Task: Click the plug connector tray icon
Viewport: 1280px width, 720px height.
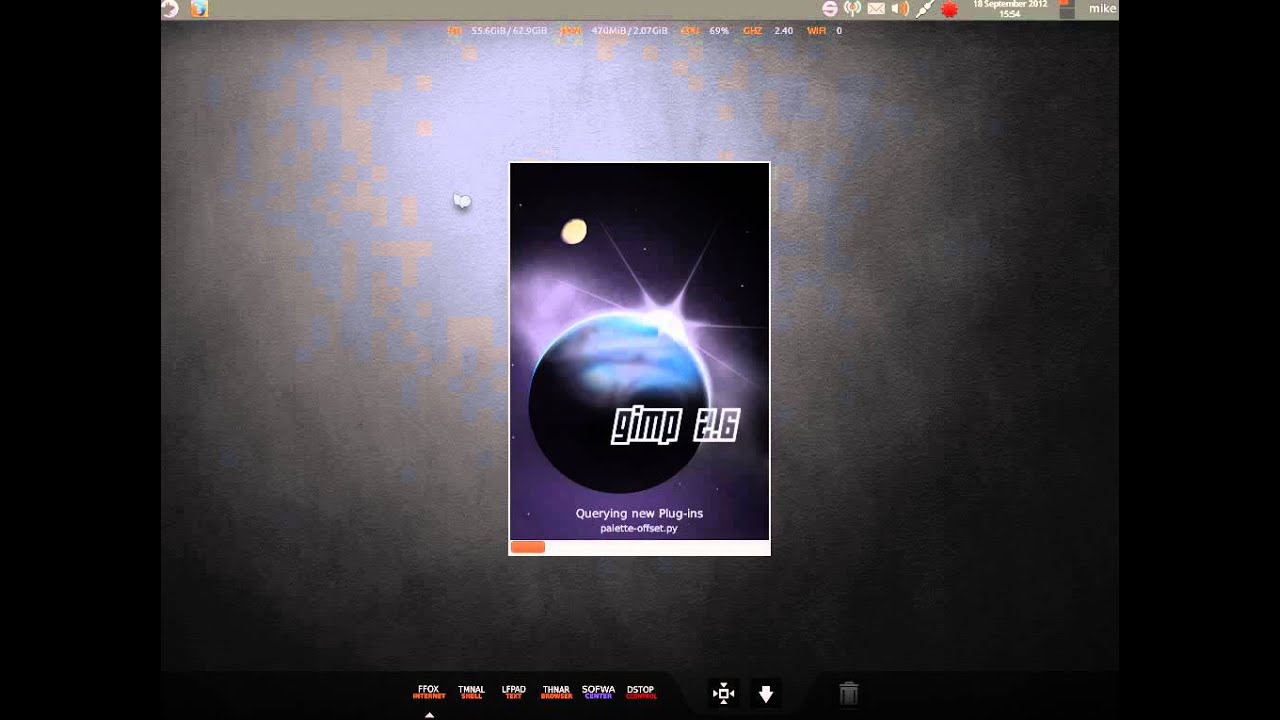Action: (x=925, y=9)
